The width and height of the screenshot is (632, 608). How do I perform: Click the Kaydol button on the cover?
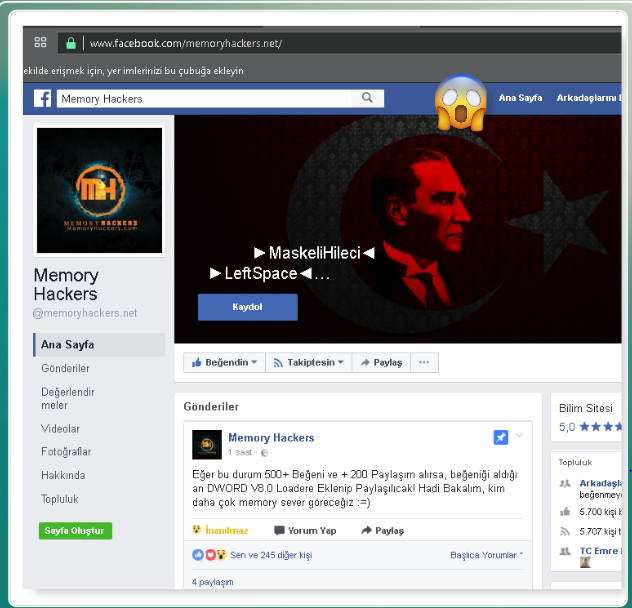click(247, 307)
